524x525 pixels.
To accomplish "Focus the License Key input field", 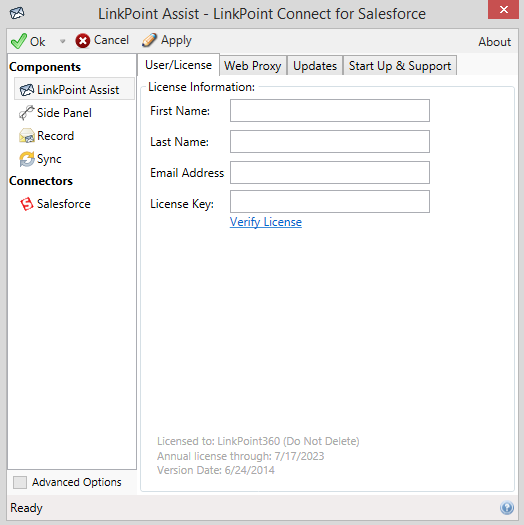I will [330, 202].
